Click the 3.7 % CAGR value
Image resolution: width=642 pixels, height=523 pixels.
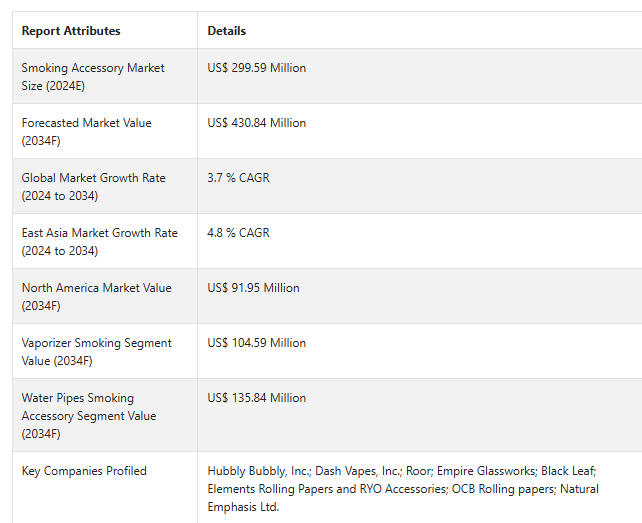239,178
